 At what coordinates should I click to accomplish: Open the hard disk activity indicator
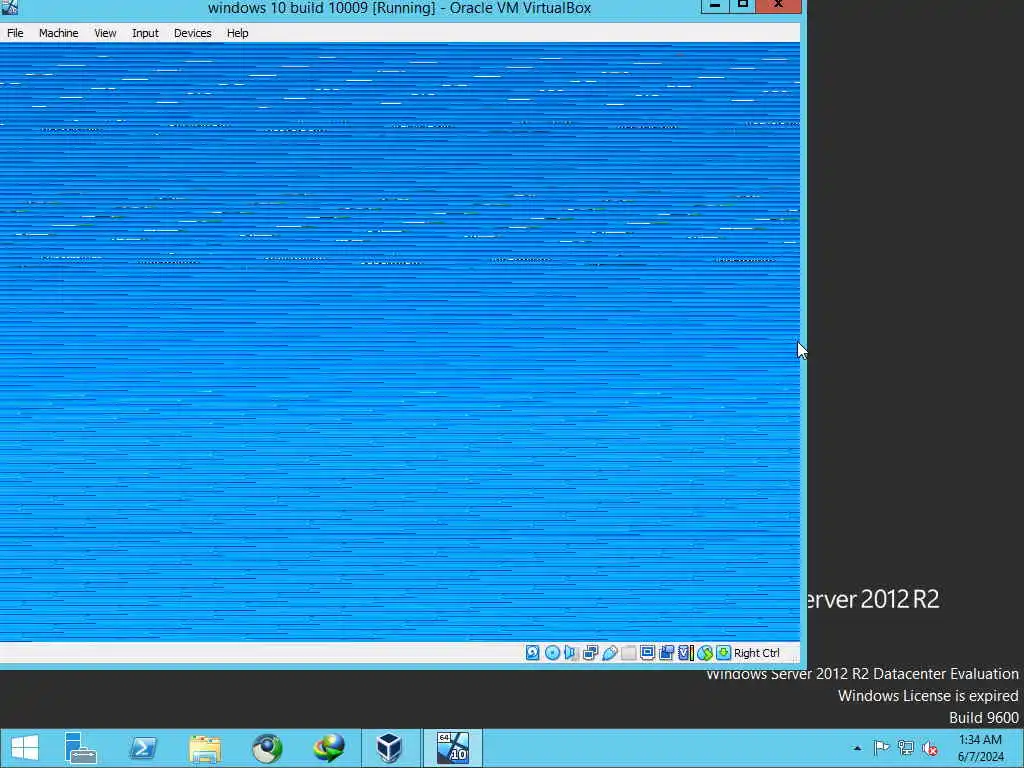point(532,652)
